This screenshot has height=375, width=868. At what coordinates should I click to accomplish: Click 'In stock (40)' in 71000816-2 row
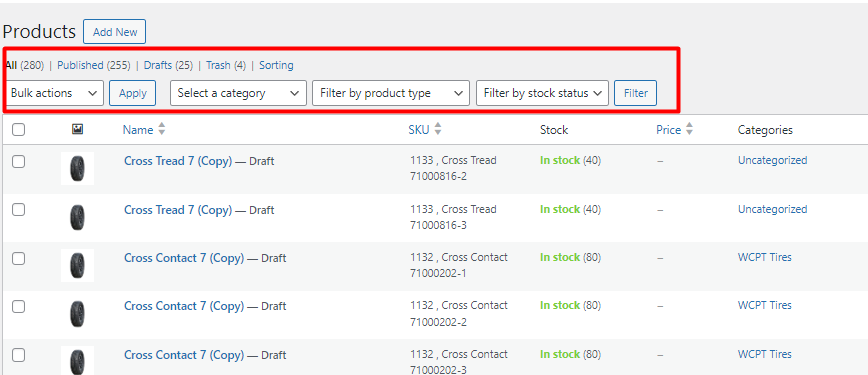click(x=571, y=160)
